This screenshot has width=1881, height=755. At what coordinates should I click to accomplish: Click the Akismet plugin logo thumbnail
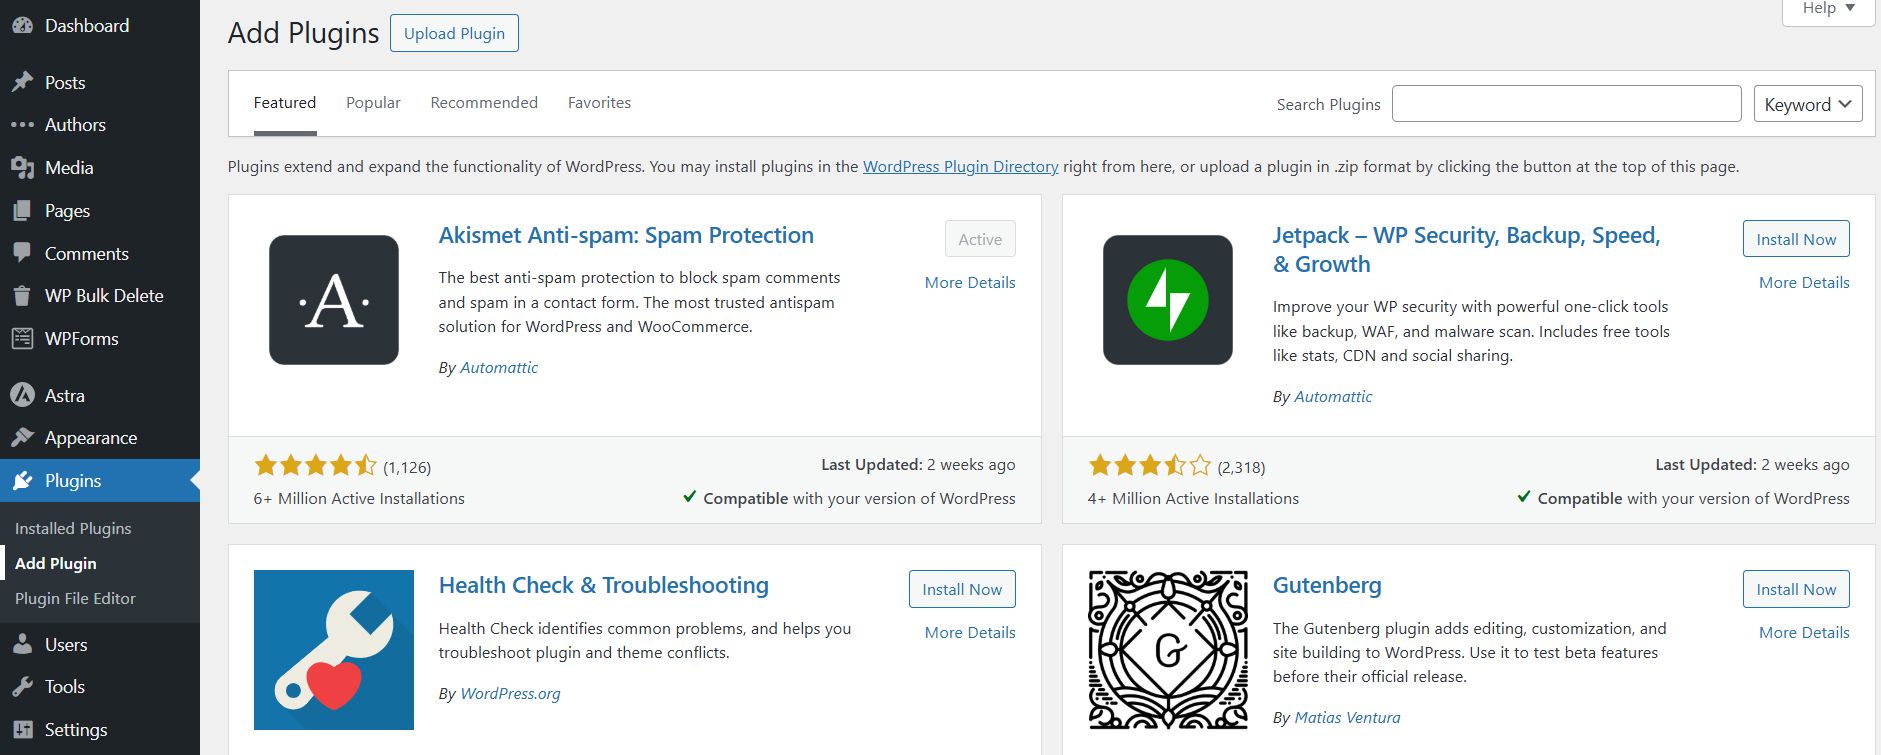[x=334, y=300]
